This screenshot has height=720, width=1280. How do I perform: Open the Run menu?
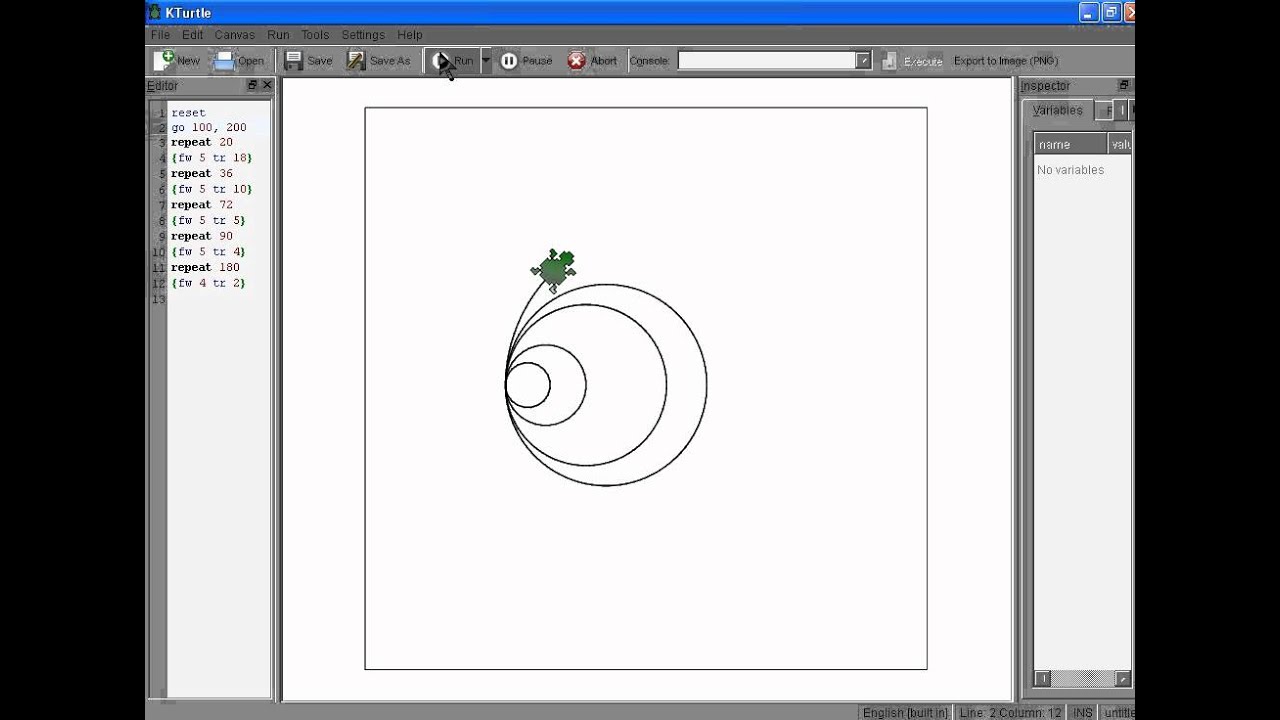[278, 35]
